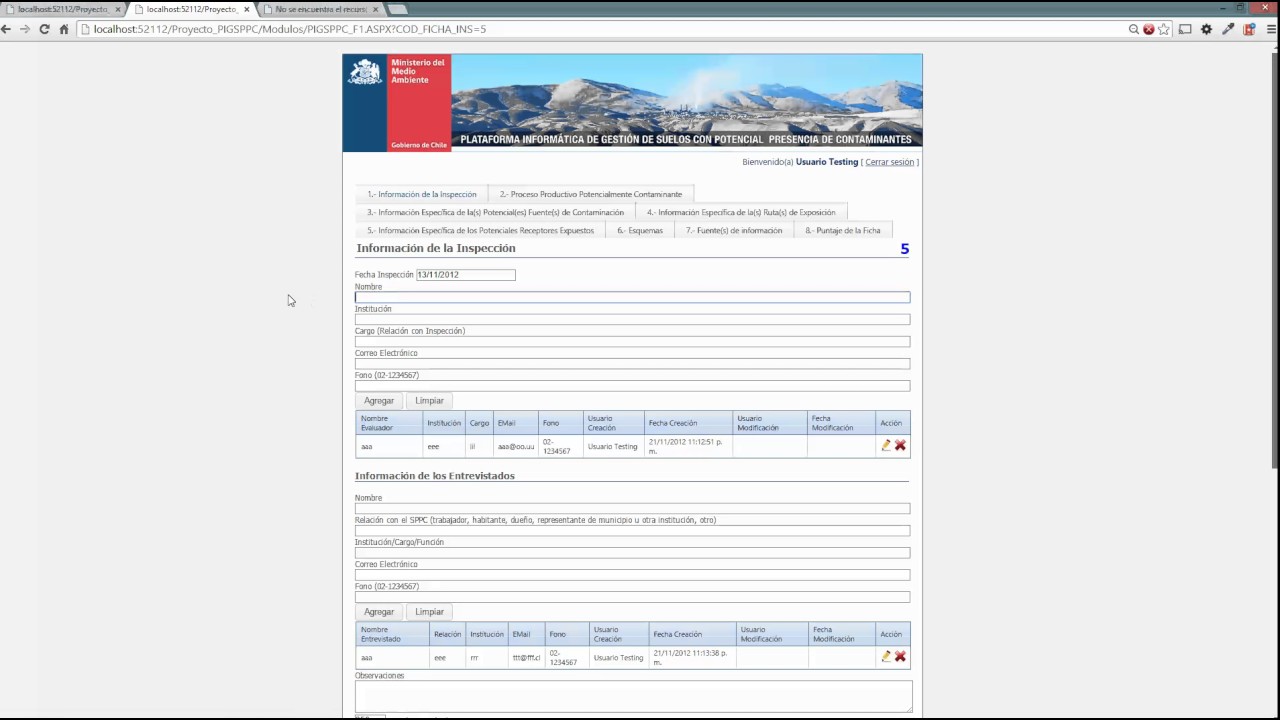Screen dimensions: 1280x720
Task: Go back with the browser back arrow
Action: pos(7,29)
